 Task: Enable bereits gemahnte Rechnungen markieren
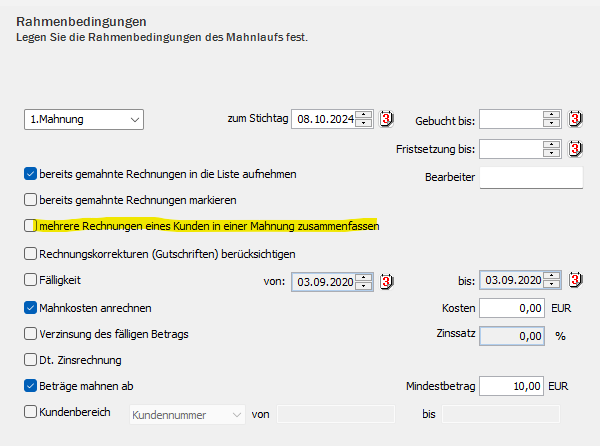tap(30, 199)
